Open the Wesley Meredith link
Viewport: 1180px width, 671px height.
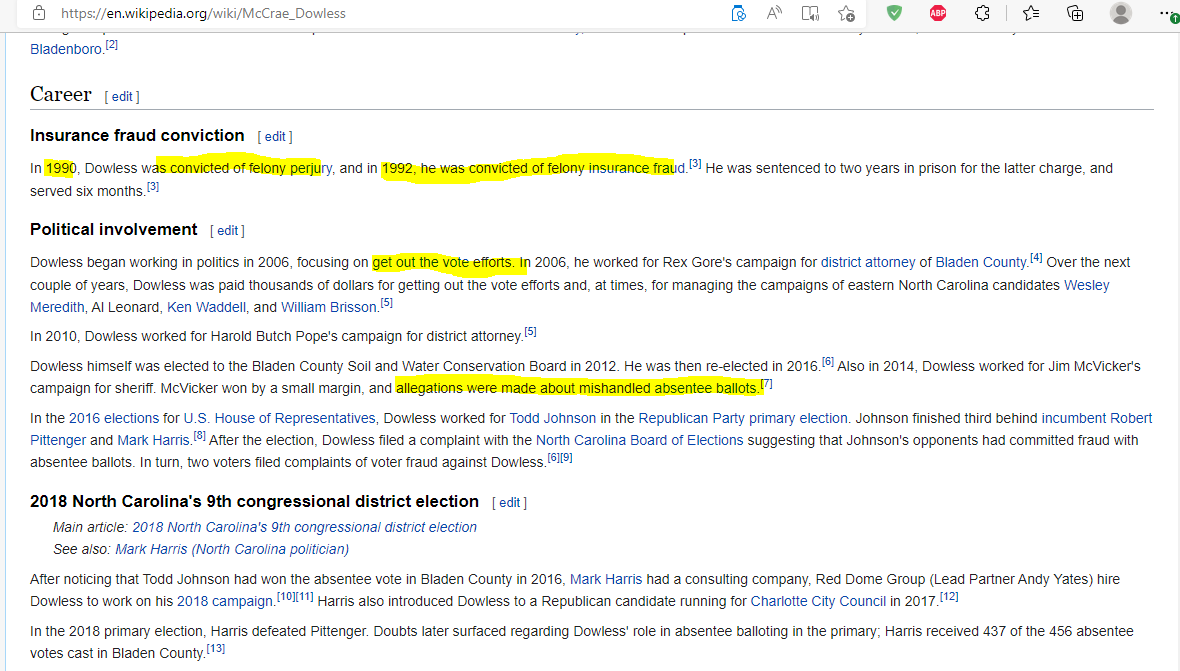coord(1086,285)
